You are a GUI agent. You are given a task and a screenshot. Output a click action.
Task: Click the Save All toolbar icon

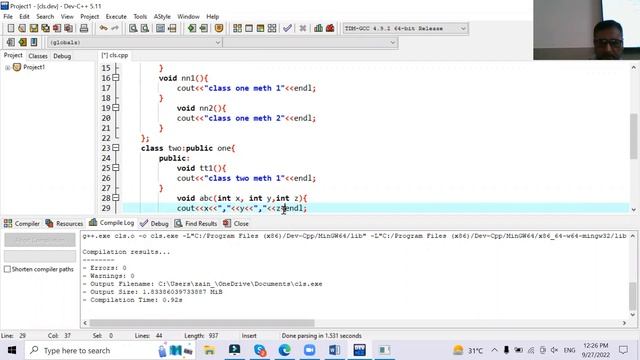(x=45, y=28)
